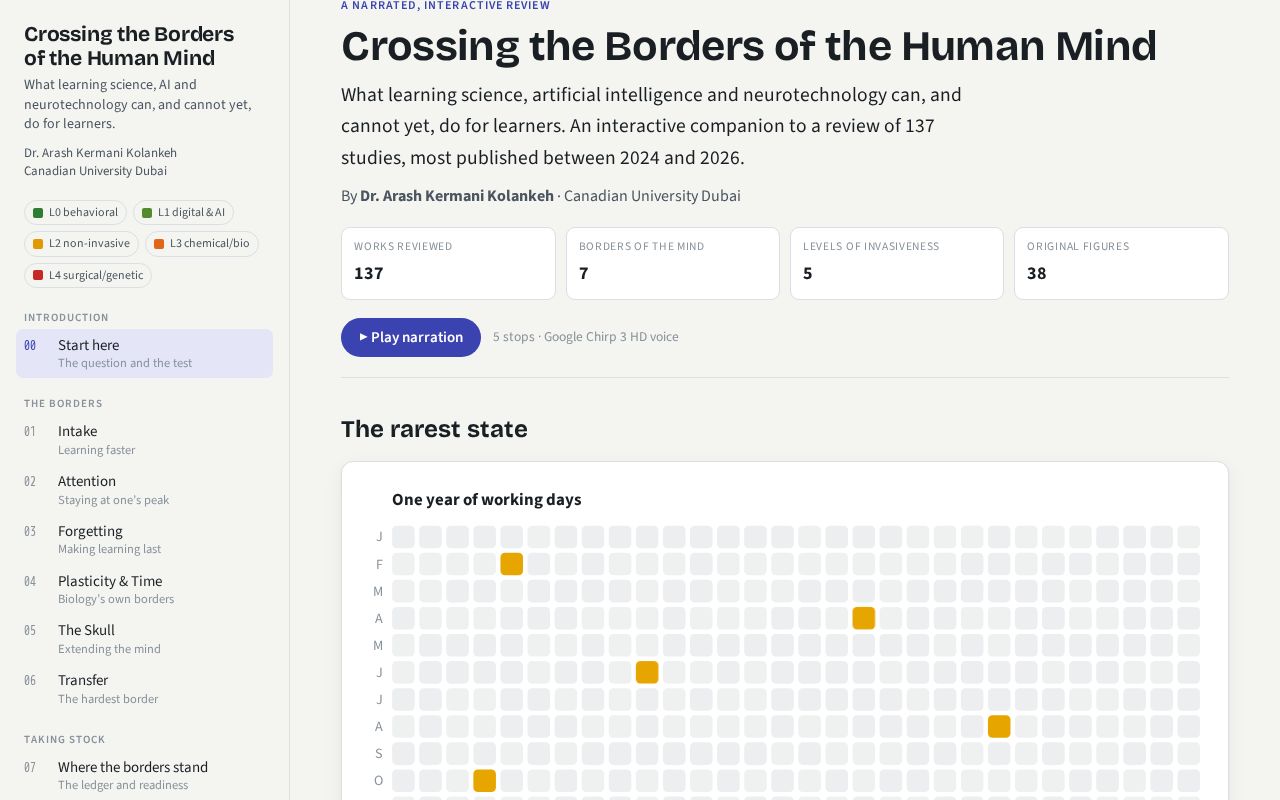
Task: Click the '5 stops · Google Chirp 3 HD voice' text
Action: pyautogui.click(x=586, y=337)
